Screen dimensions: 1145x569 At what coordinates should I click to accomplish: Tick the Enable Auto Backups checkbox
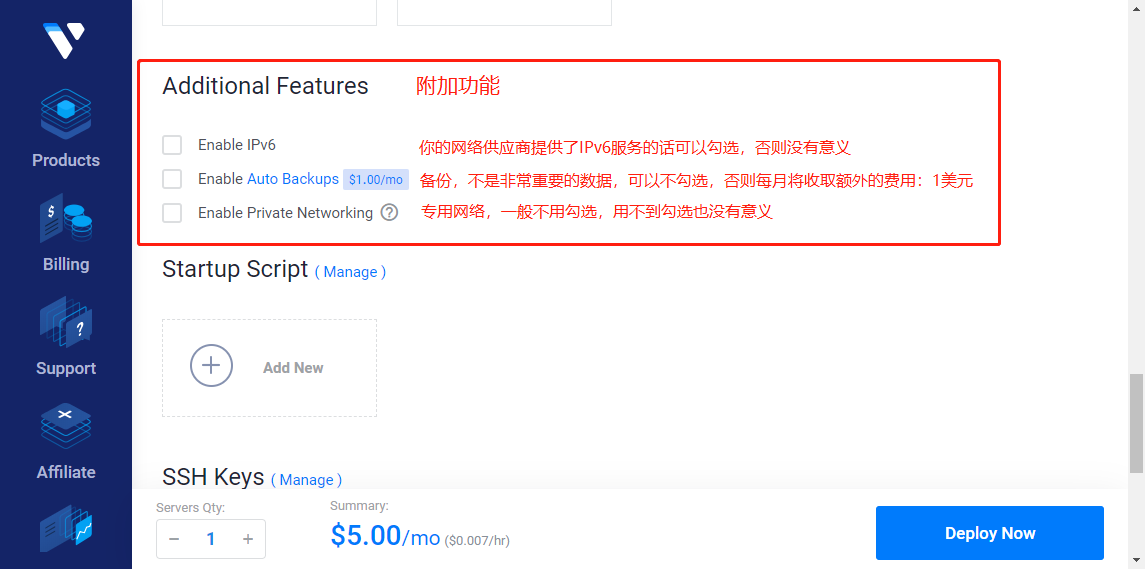(172, 179)
